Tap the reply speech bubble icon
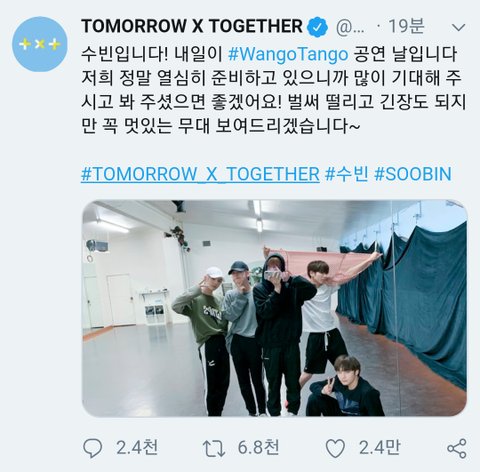This screenshot has width=480, height=472. tap(92, 448)
